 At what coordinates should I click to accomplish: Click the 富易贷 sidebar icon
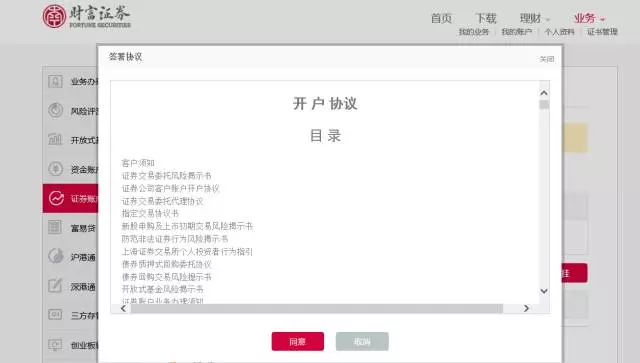coord(56,227)
